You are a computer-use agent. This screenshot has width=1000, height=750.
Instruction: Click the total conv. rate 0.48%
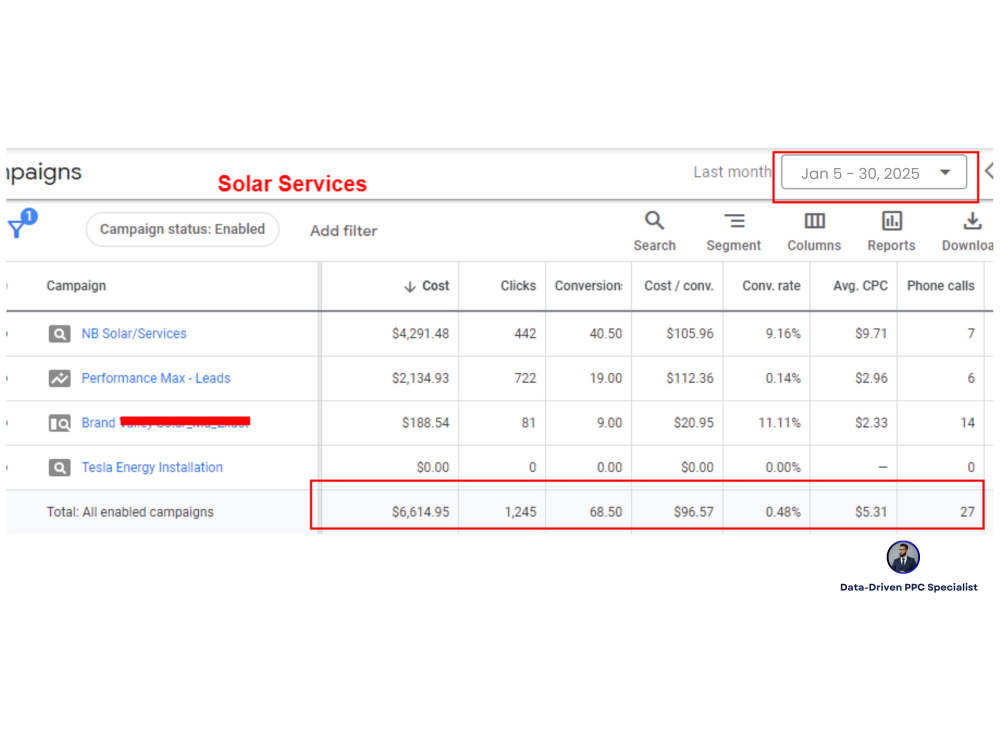click(783, 512)
